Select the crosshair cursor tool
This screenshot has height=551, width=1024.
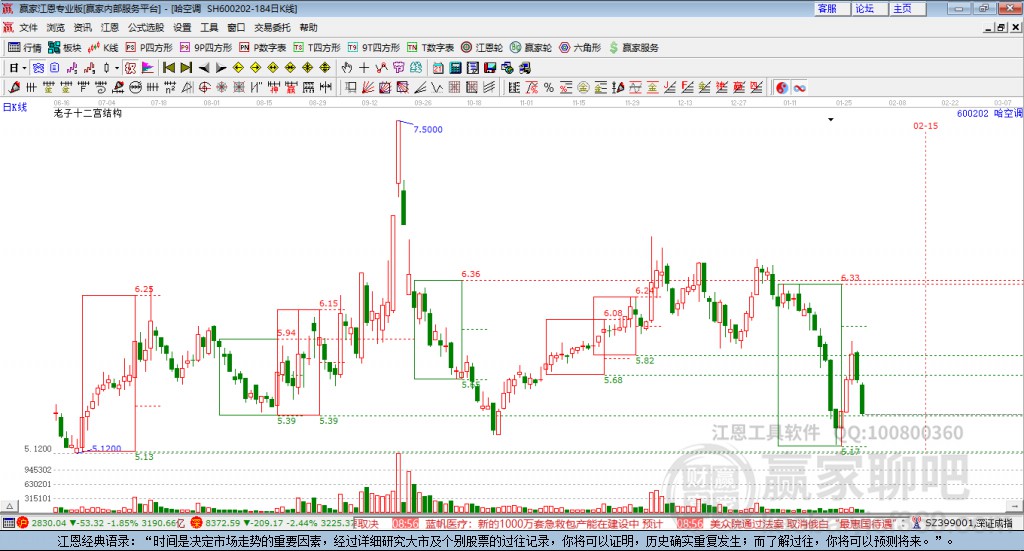click(364, 68)
